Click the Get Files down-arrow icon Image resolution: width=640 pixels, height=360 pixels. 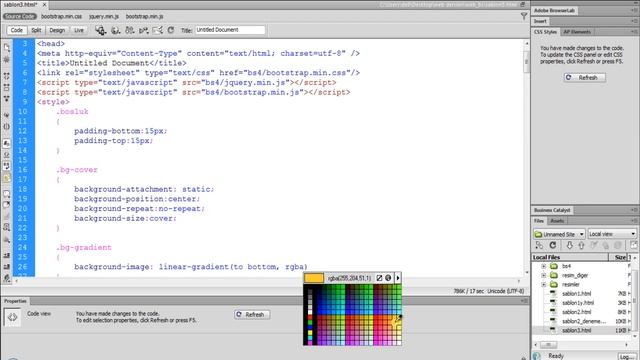[569, 245]
